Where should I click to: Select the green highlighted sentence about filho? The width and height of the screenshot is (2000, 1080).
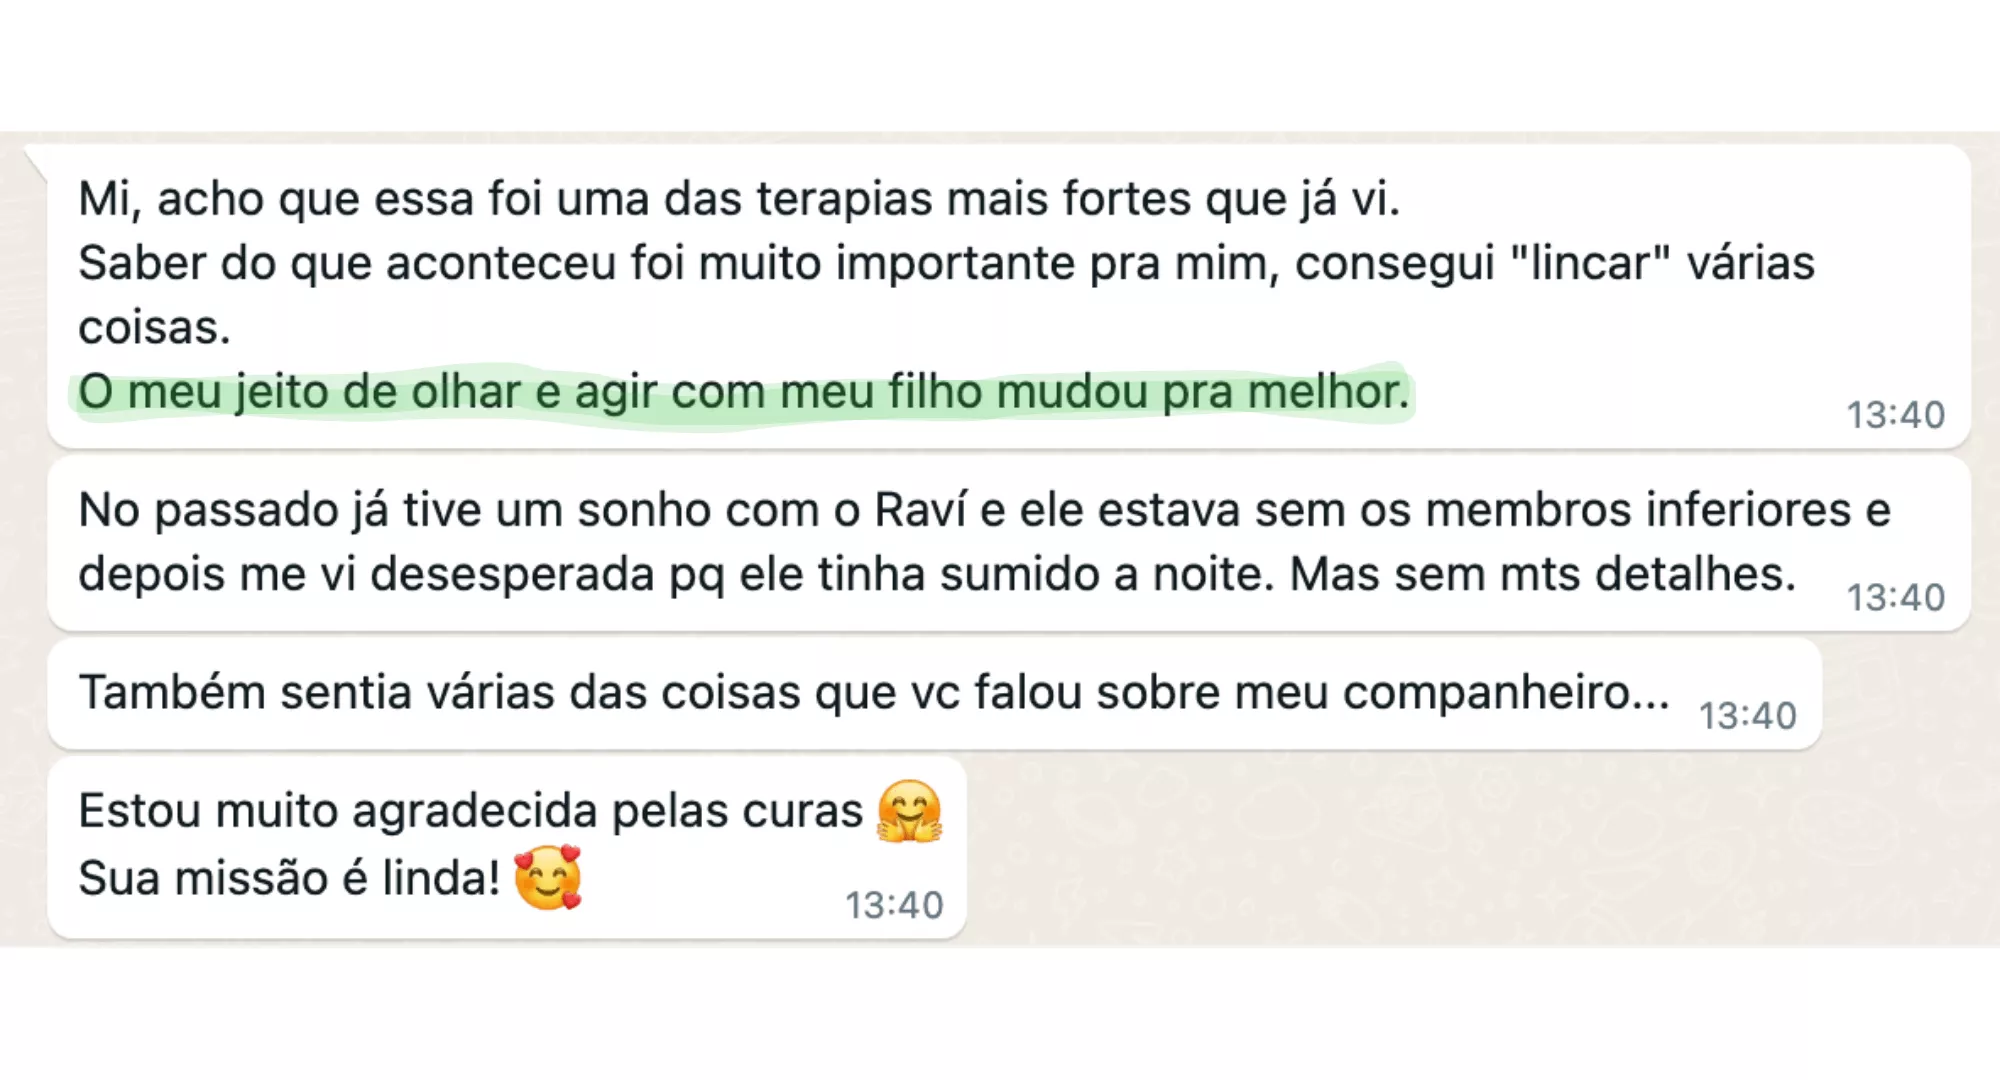pyautogui.click(x=743, y=392)
